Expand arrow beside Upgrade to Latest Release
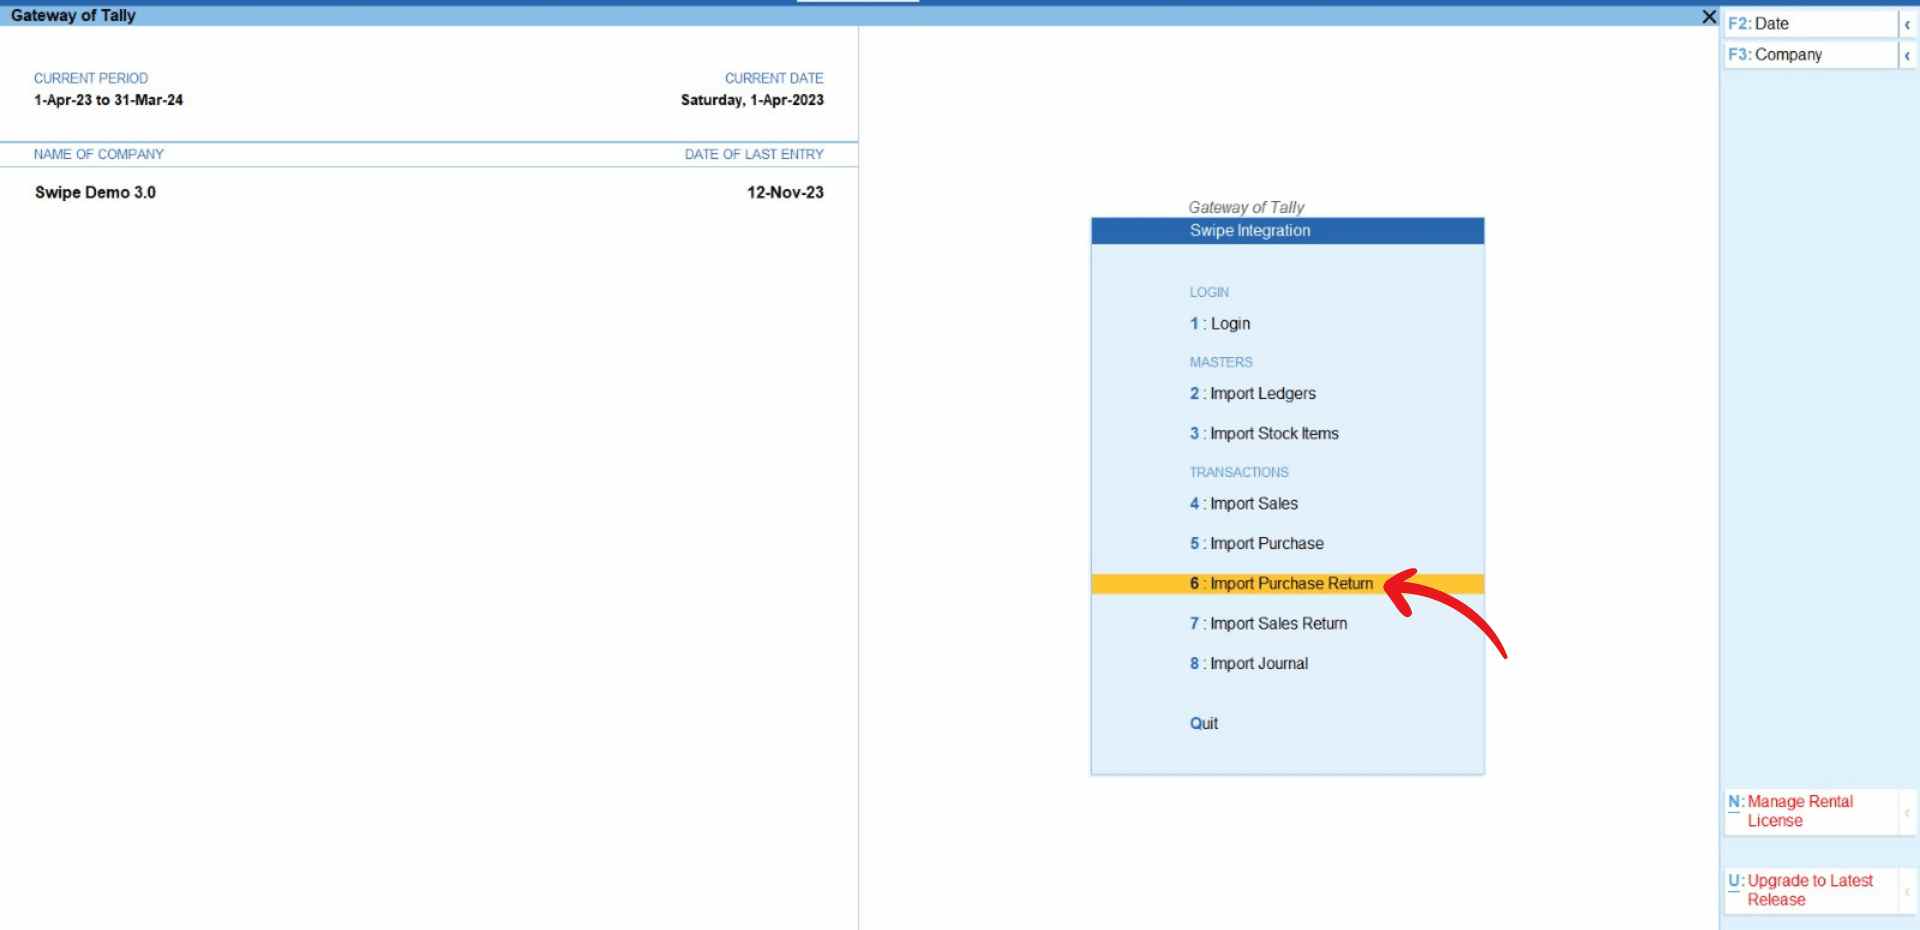1920x930 pixels. coord(1908,891)
